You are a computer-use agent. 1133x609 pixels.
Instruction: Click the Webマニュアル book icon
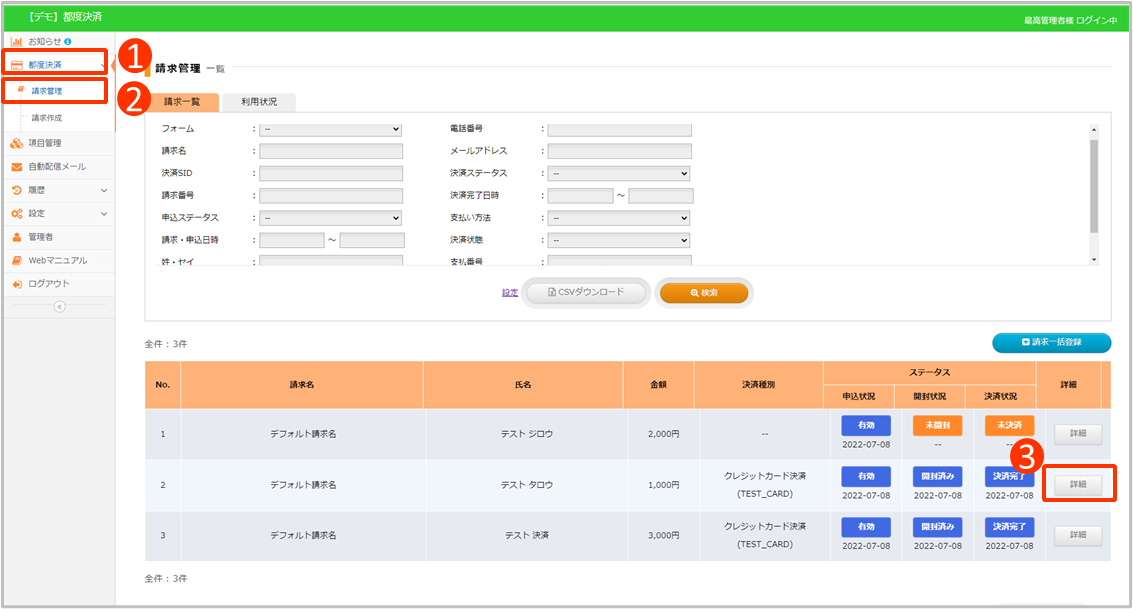17,260
